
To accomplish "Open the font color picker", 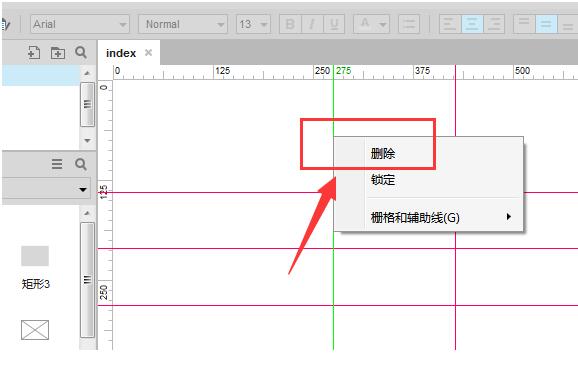I will [x=371, y=24].
